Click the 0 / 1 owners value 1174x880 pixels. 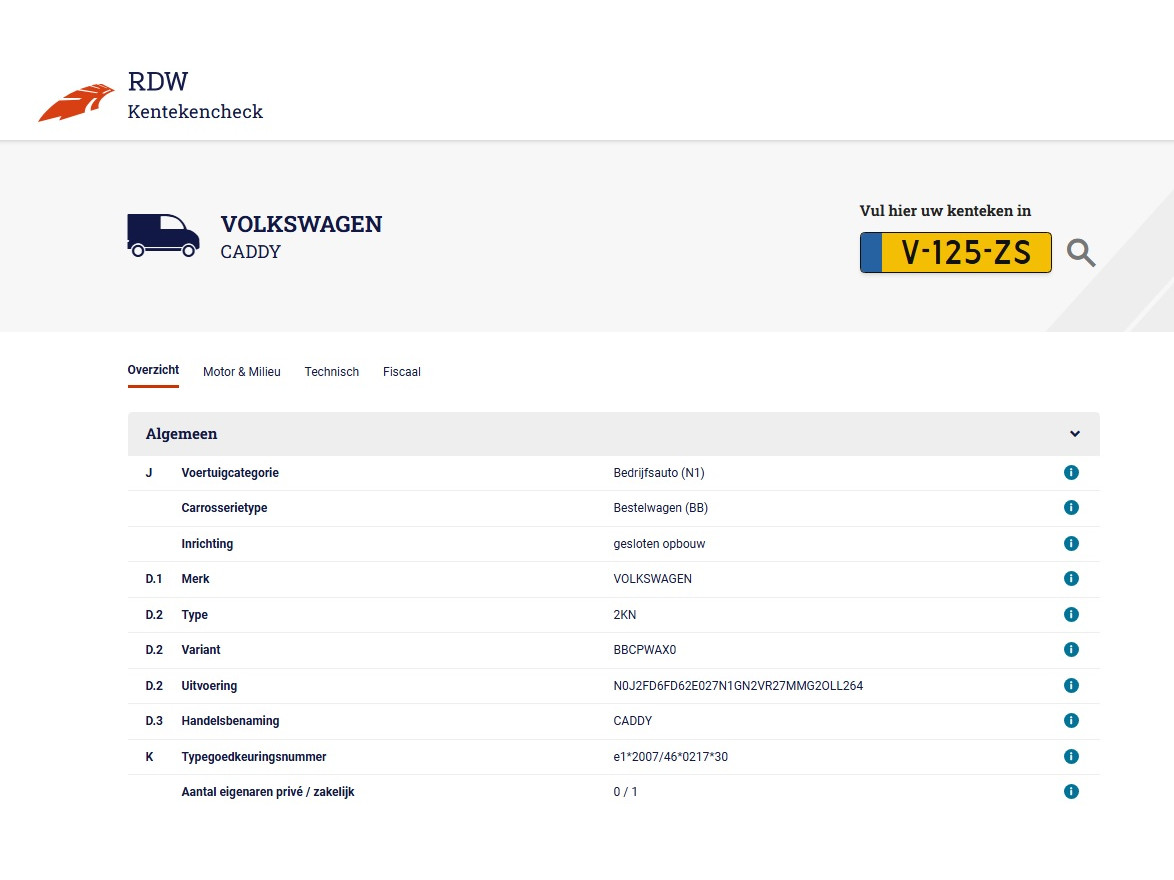(x=625, y=792)
